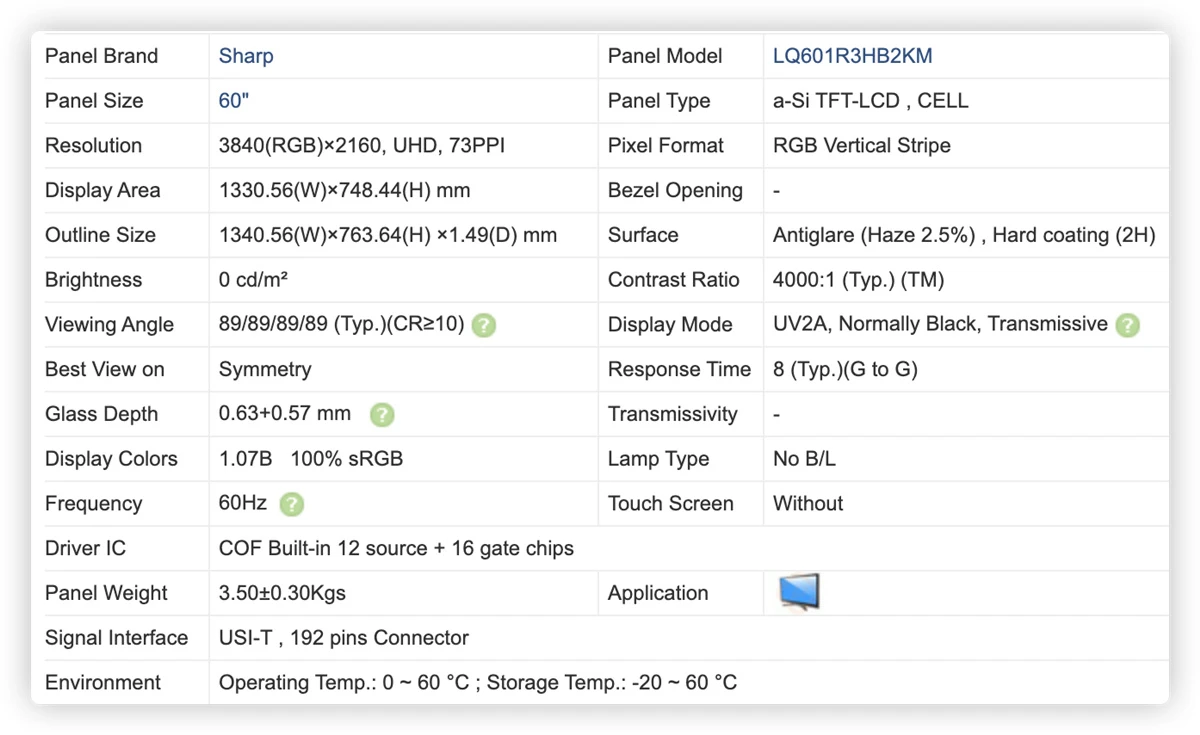This screenshot has width=1200, height=735.
Task: Click the Panel Weight value 3.50±0.30Kgs
Action: 282,593
